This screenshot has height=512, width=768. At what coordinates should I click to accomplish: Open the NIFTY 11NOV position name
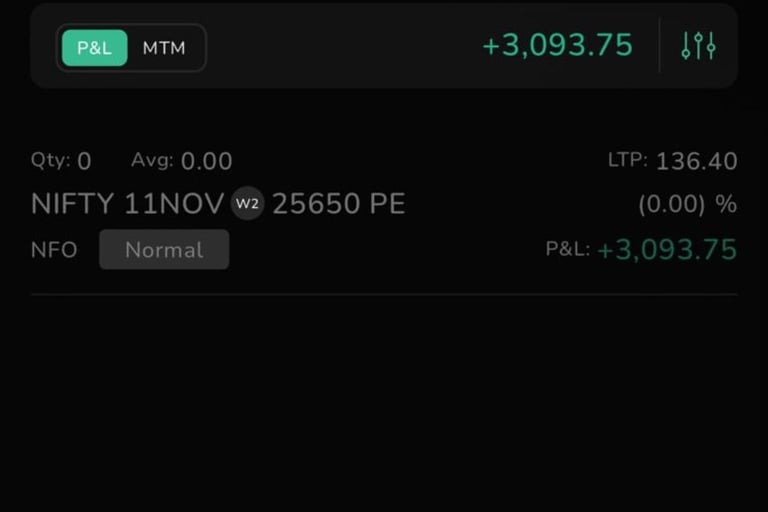127,204
